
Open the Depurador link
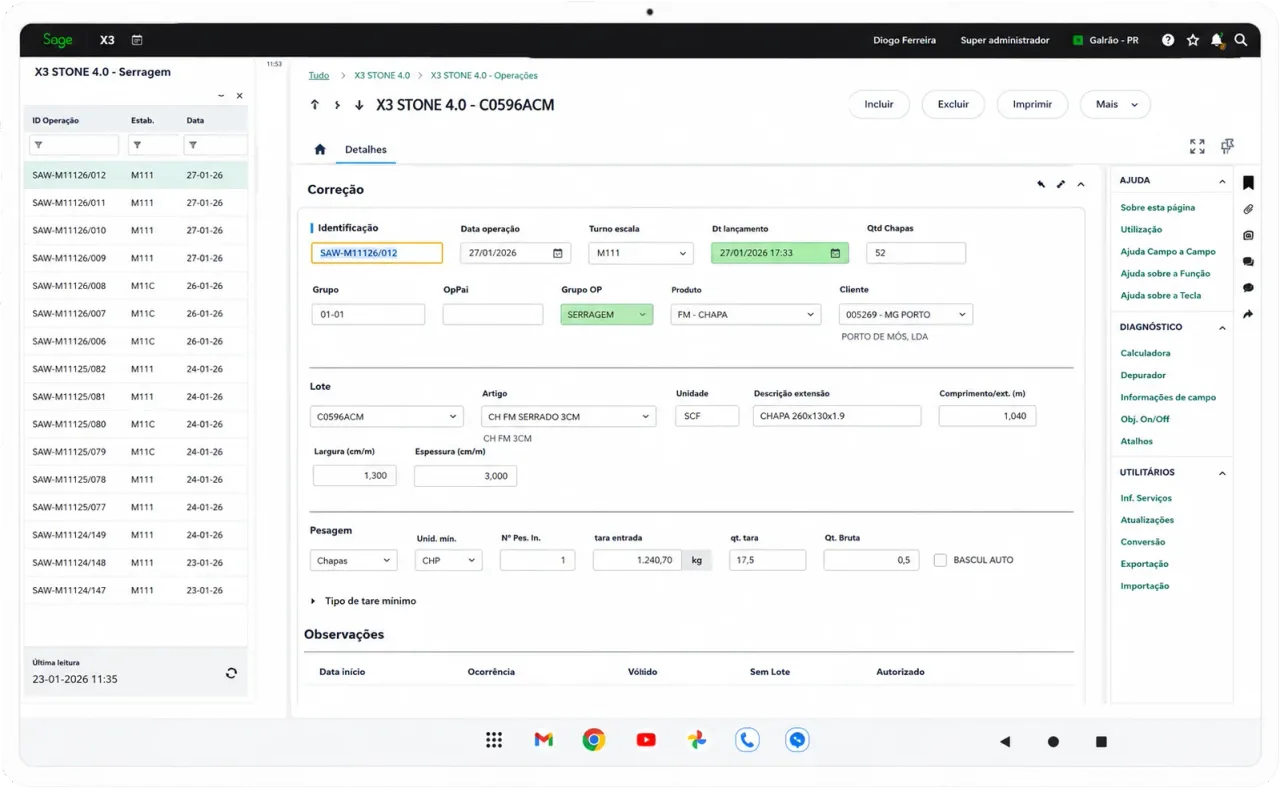tap(1143, 375)
